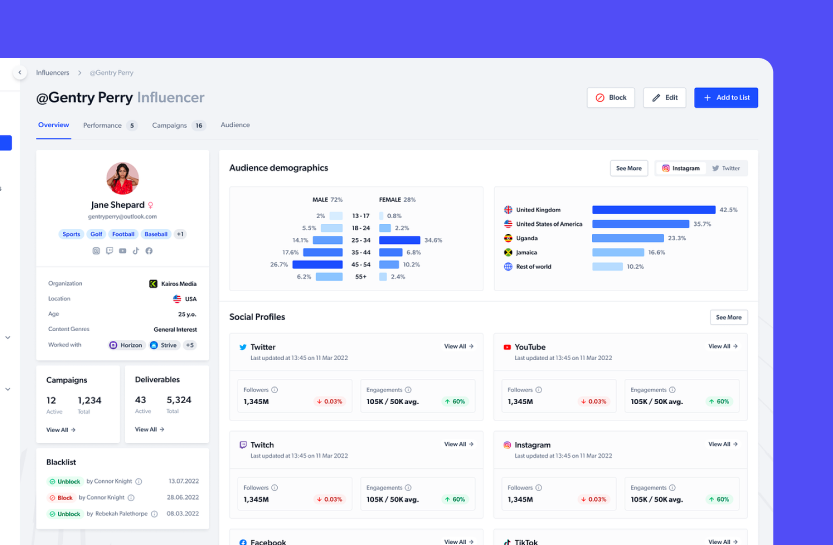
Task: Open the YouTube icon under Jane Shepard
Action: pyautogui.click(x=123, y=251)
